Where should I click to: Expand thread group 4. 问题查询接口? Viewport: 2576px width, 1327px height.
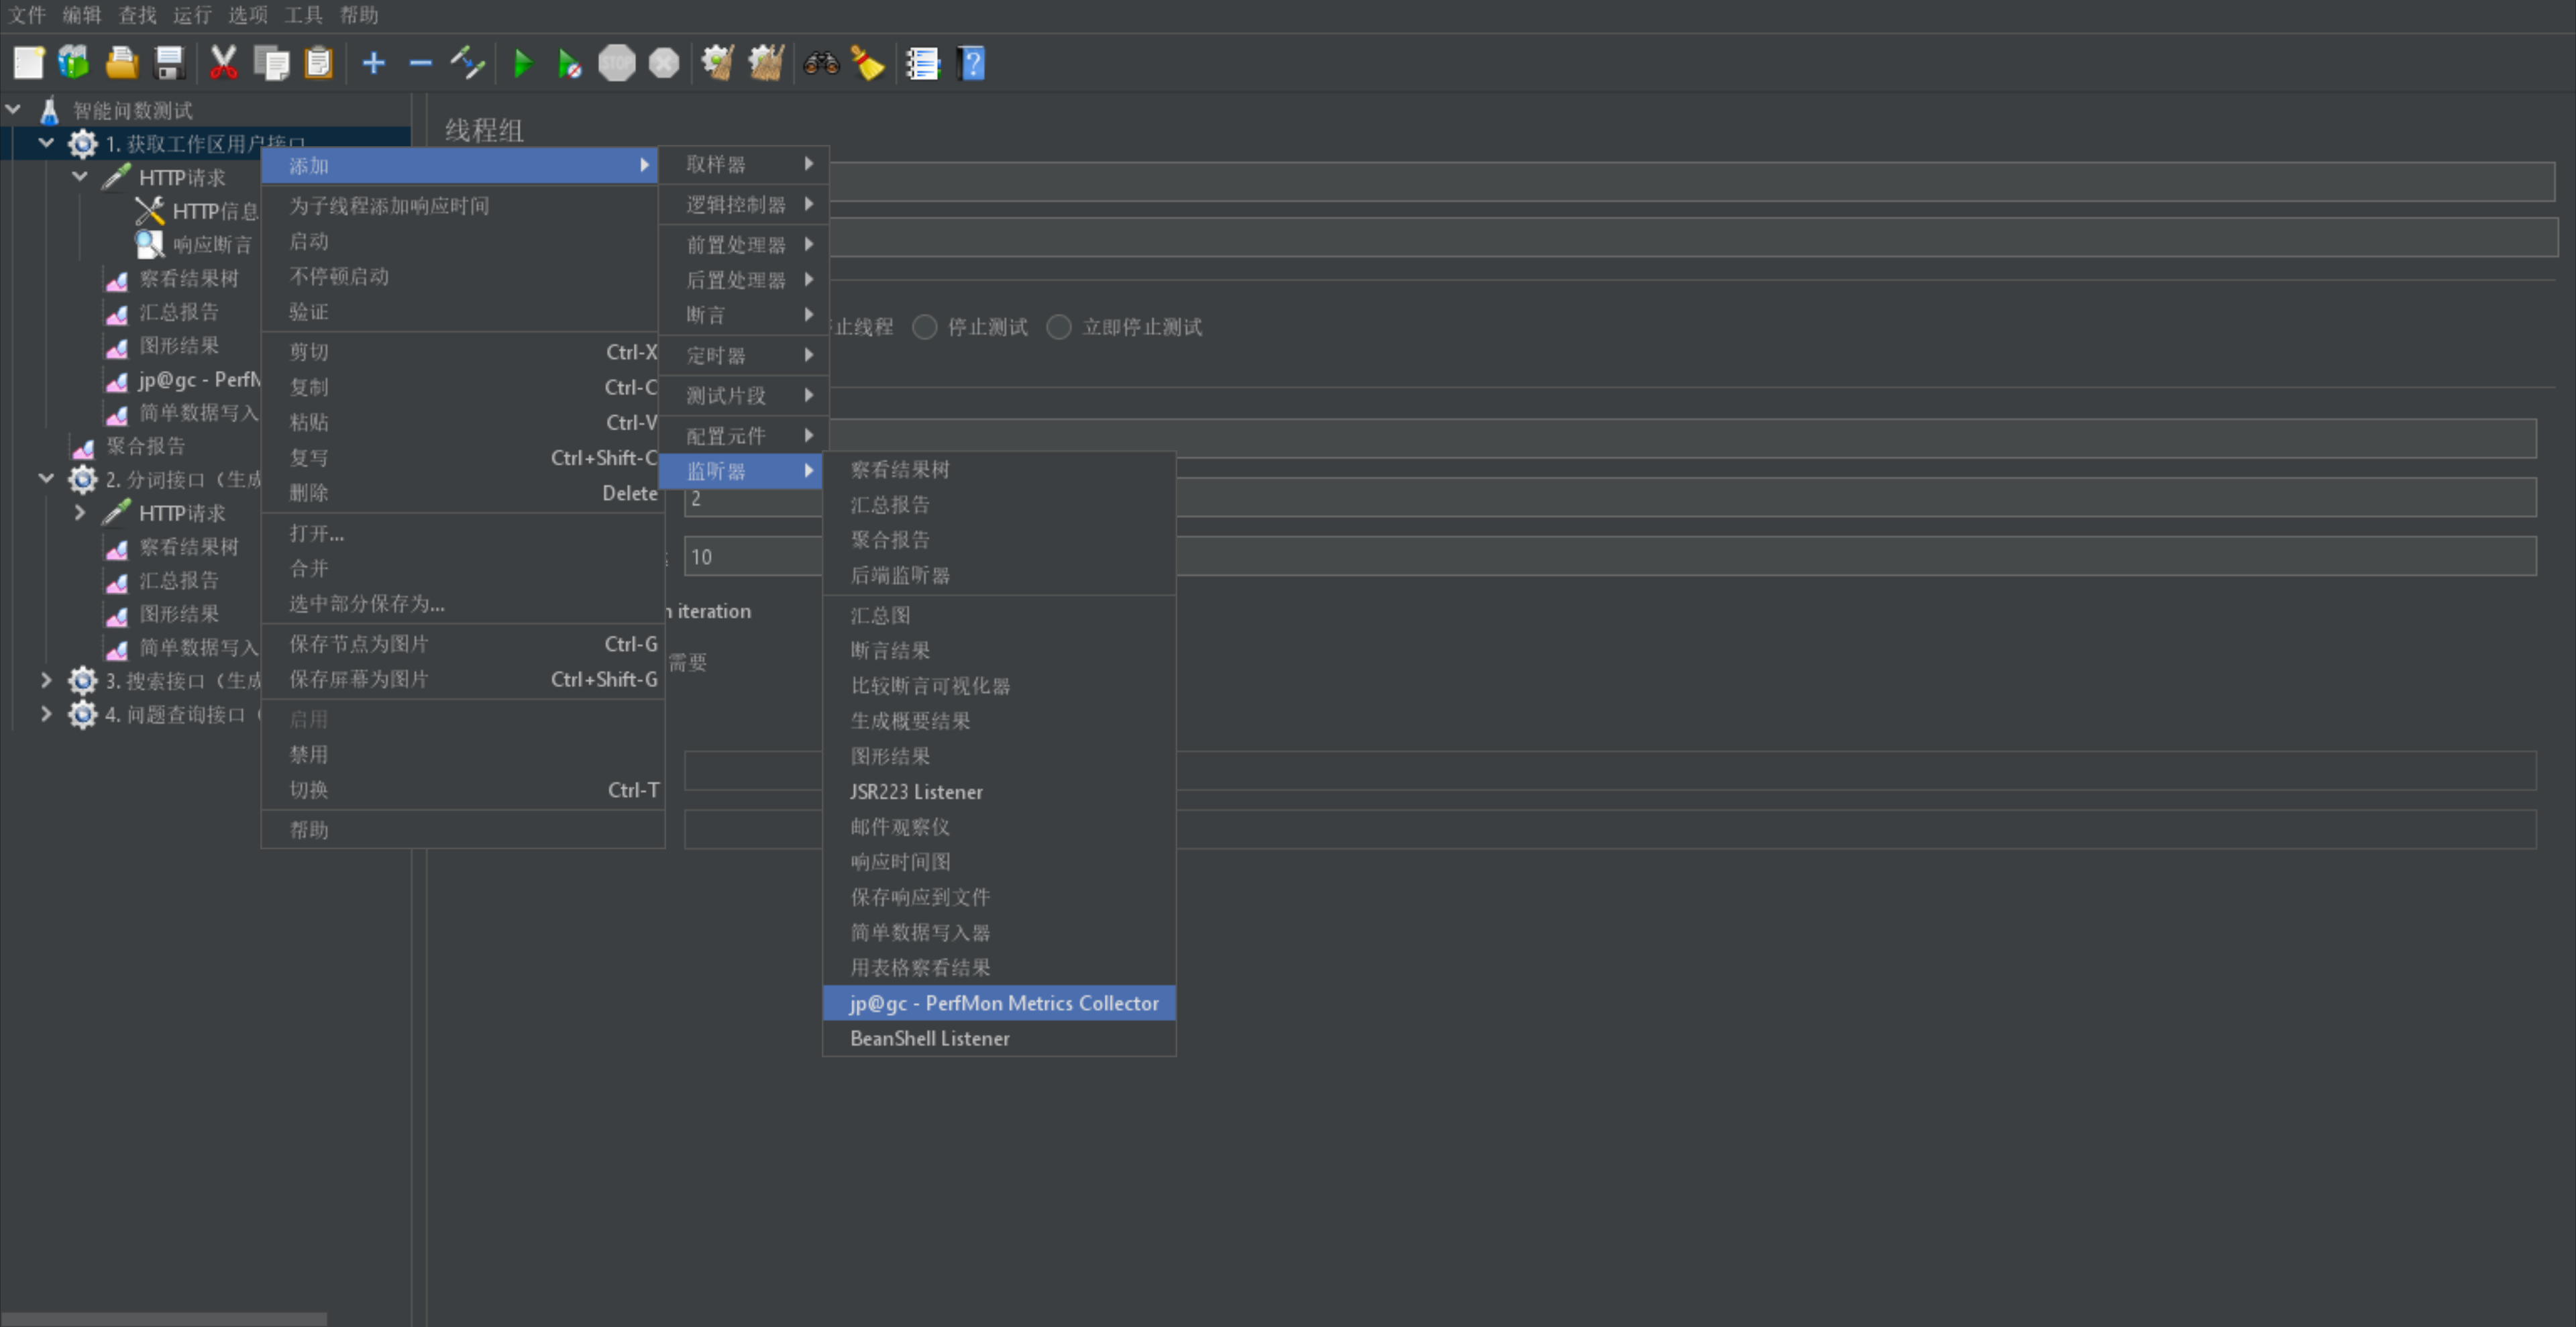click(46, 714)
